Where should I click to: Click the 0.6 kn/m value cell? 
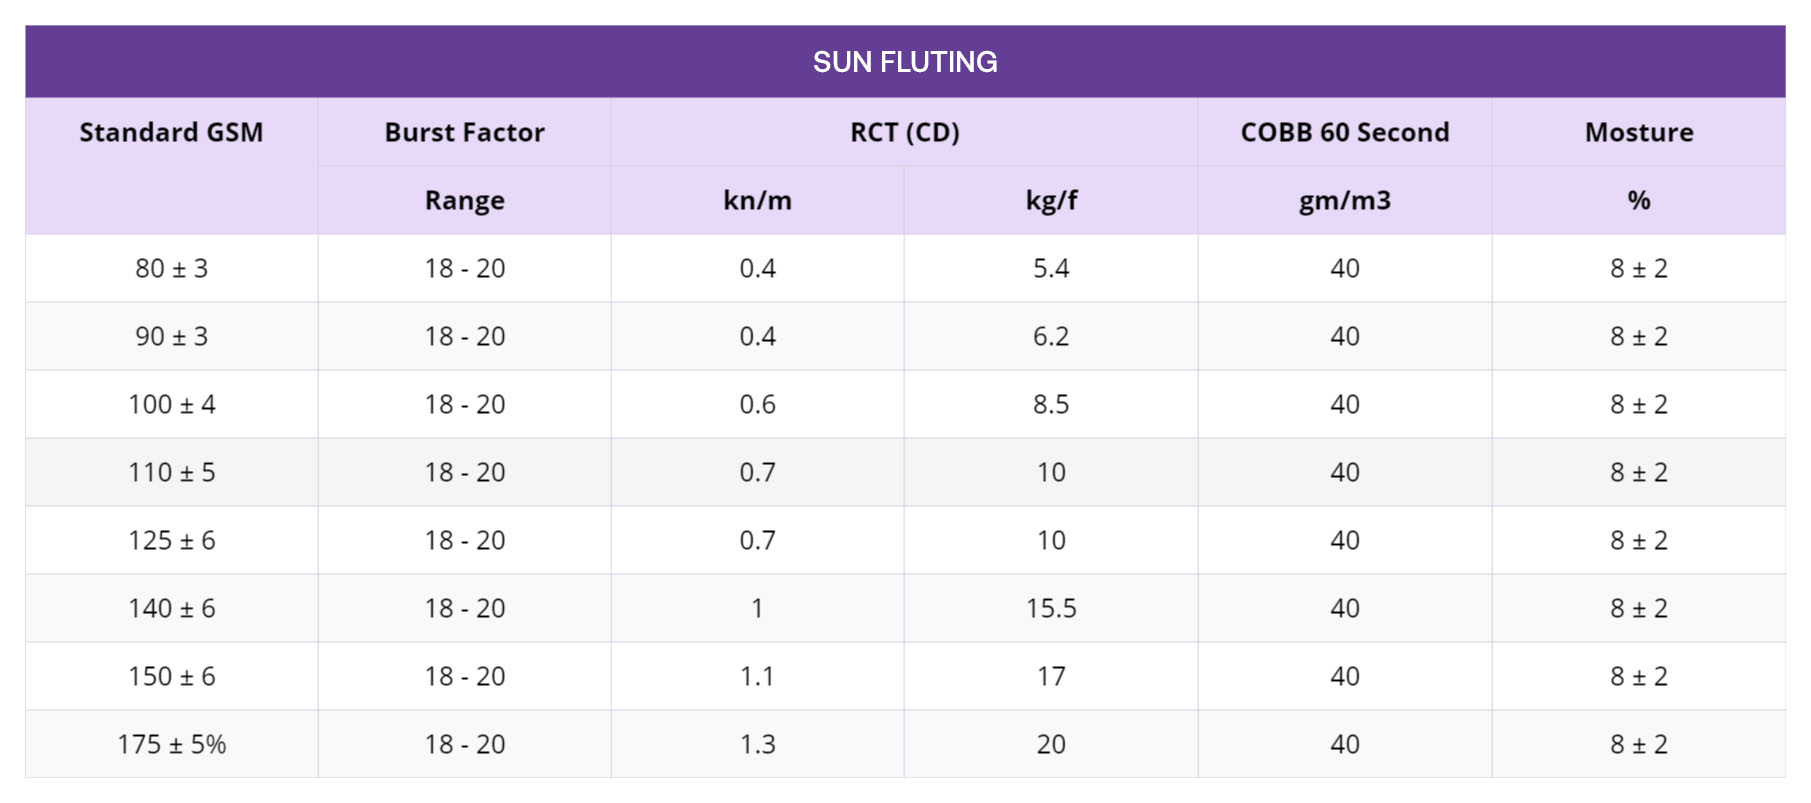click(757, 405)
